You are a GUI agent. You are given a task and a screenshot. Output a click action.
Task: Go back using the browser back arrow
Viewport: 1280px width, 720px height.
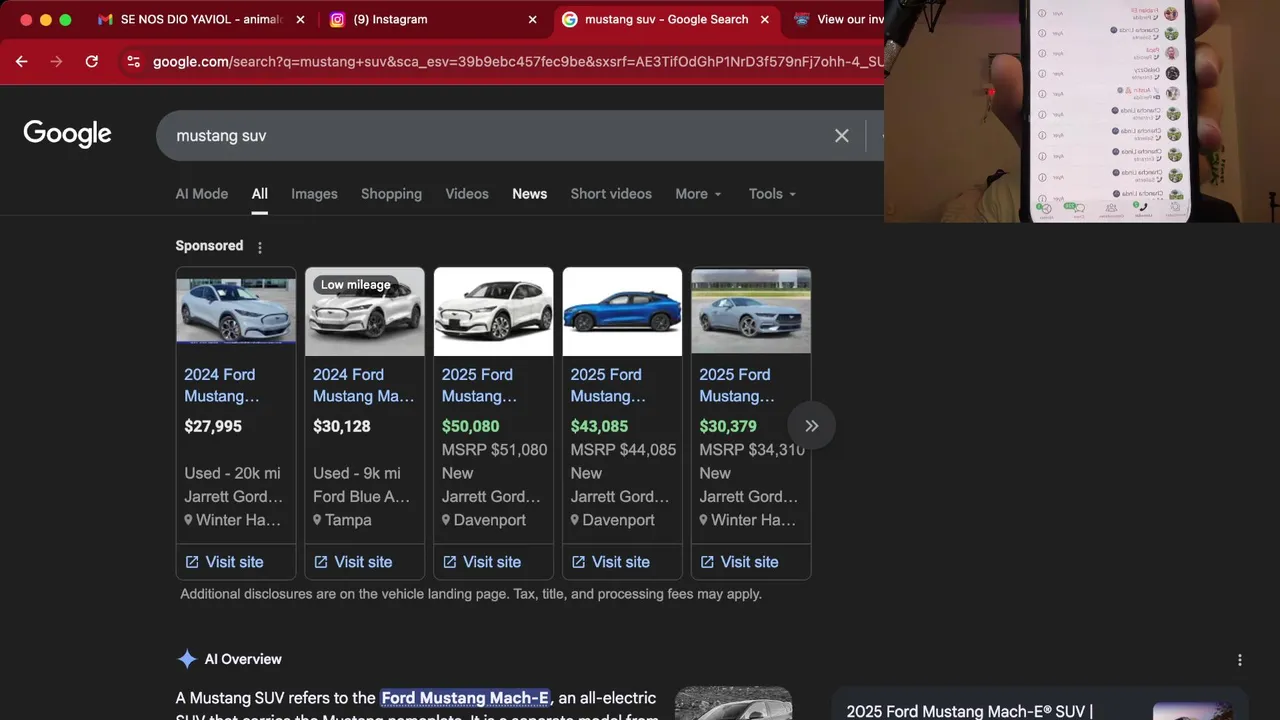pyautogui.click(x=21, y=61)
